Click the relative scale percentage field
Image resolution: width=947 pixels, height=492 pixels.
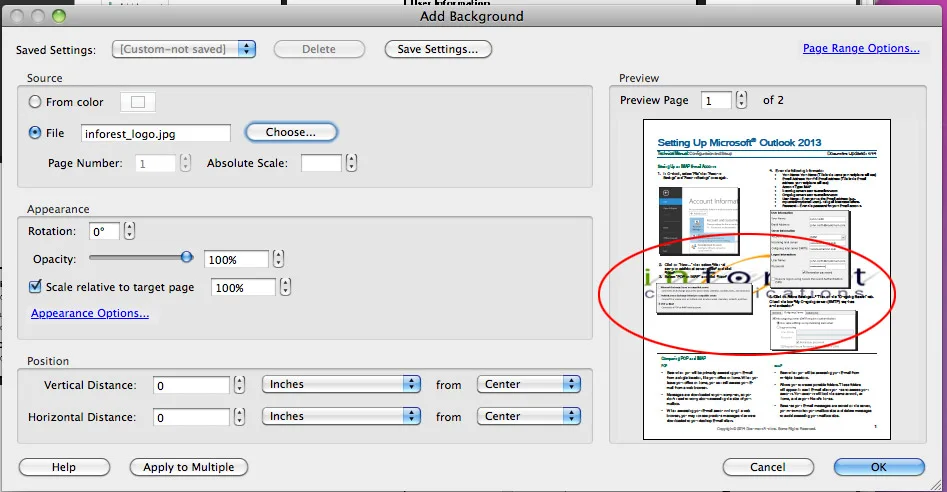point(243,287)
